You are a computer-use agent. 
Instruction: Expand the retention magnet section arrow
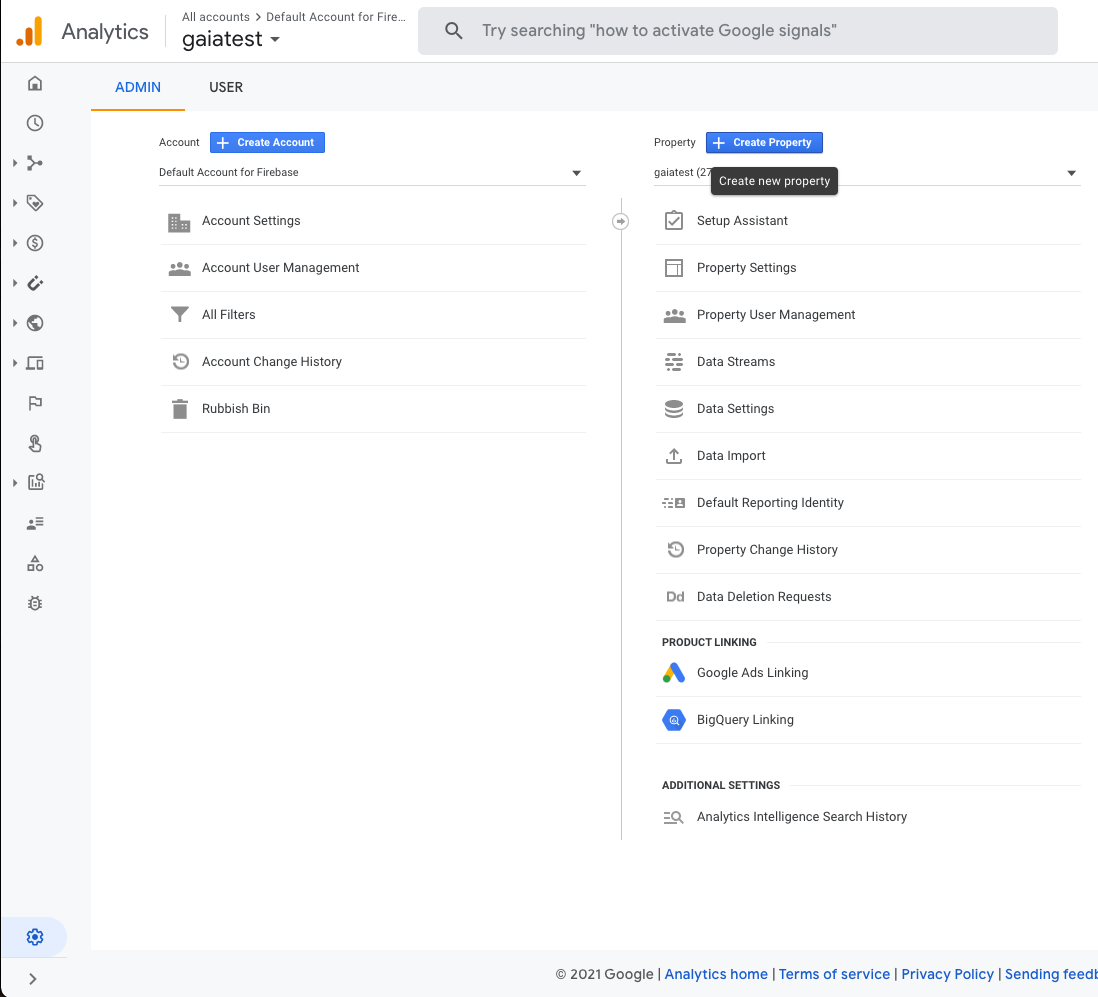(x=15, y=283)
